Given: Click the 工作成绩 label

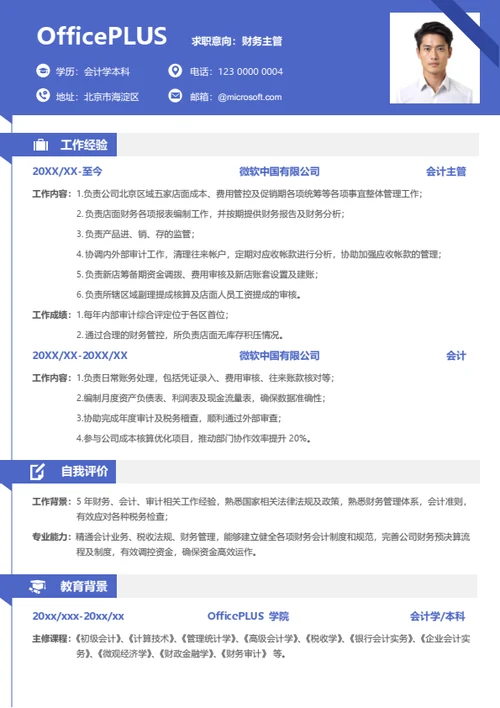Looking at the screenshot, I should (51, 315).
